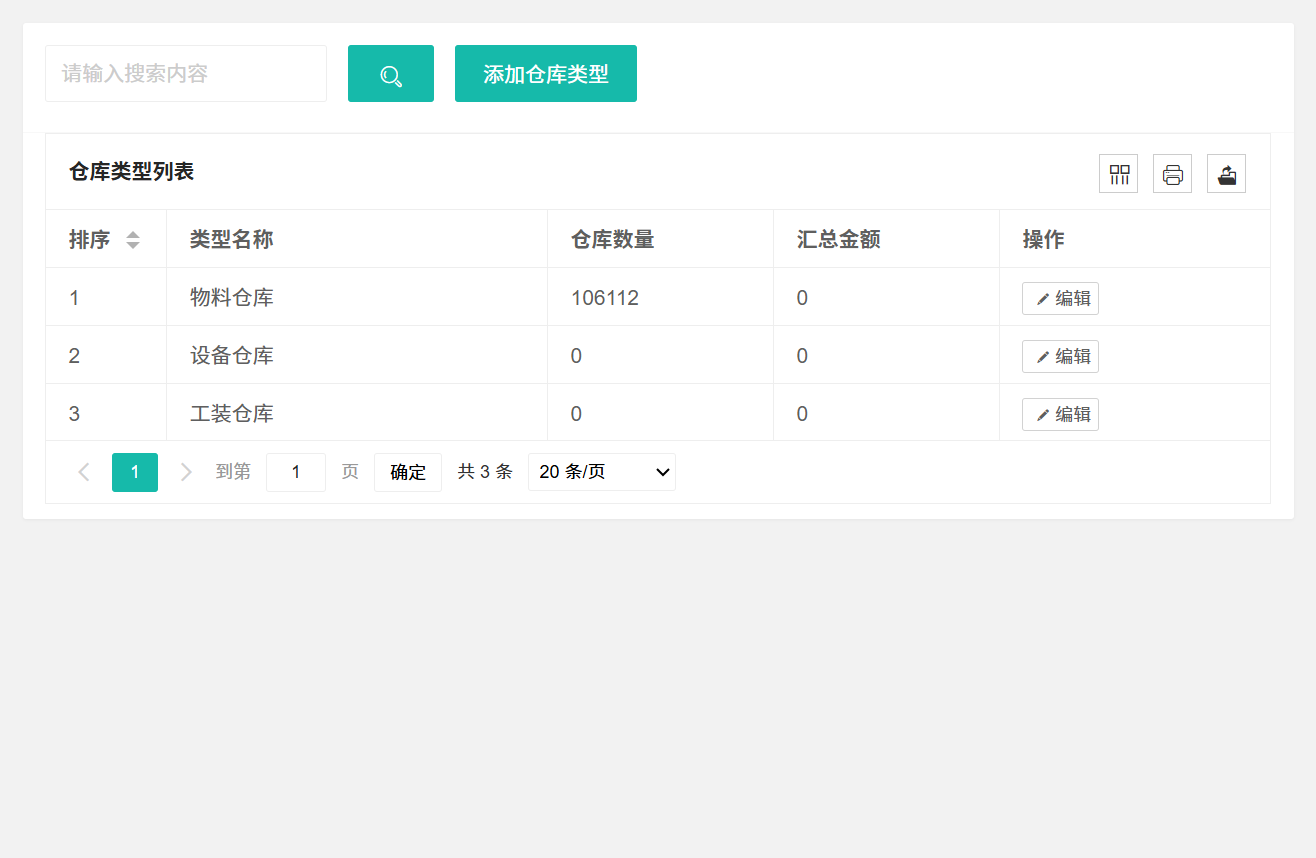Click the 106112 warehouse count value
The width and height of the screenshot is (1316, 858).
605,298
